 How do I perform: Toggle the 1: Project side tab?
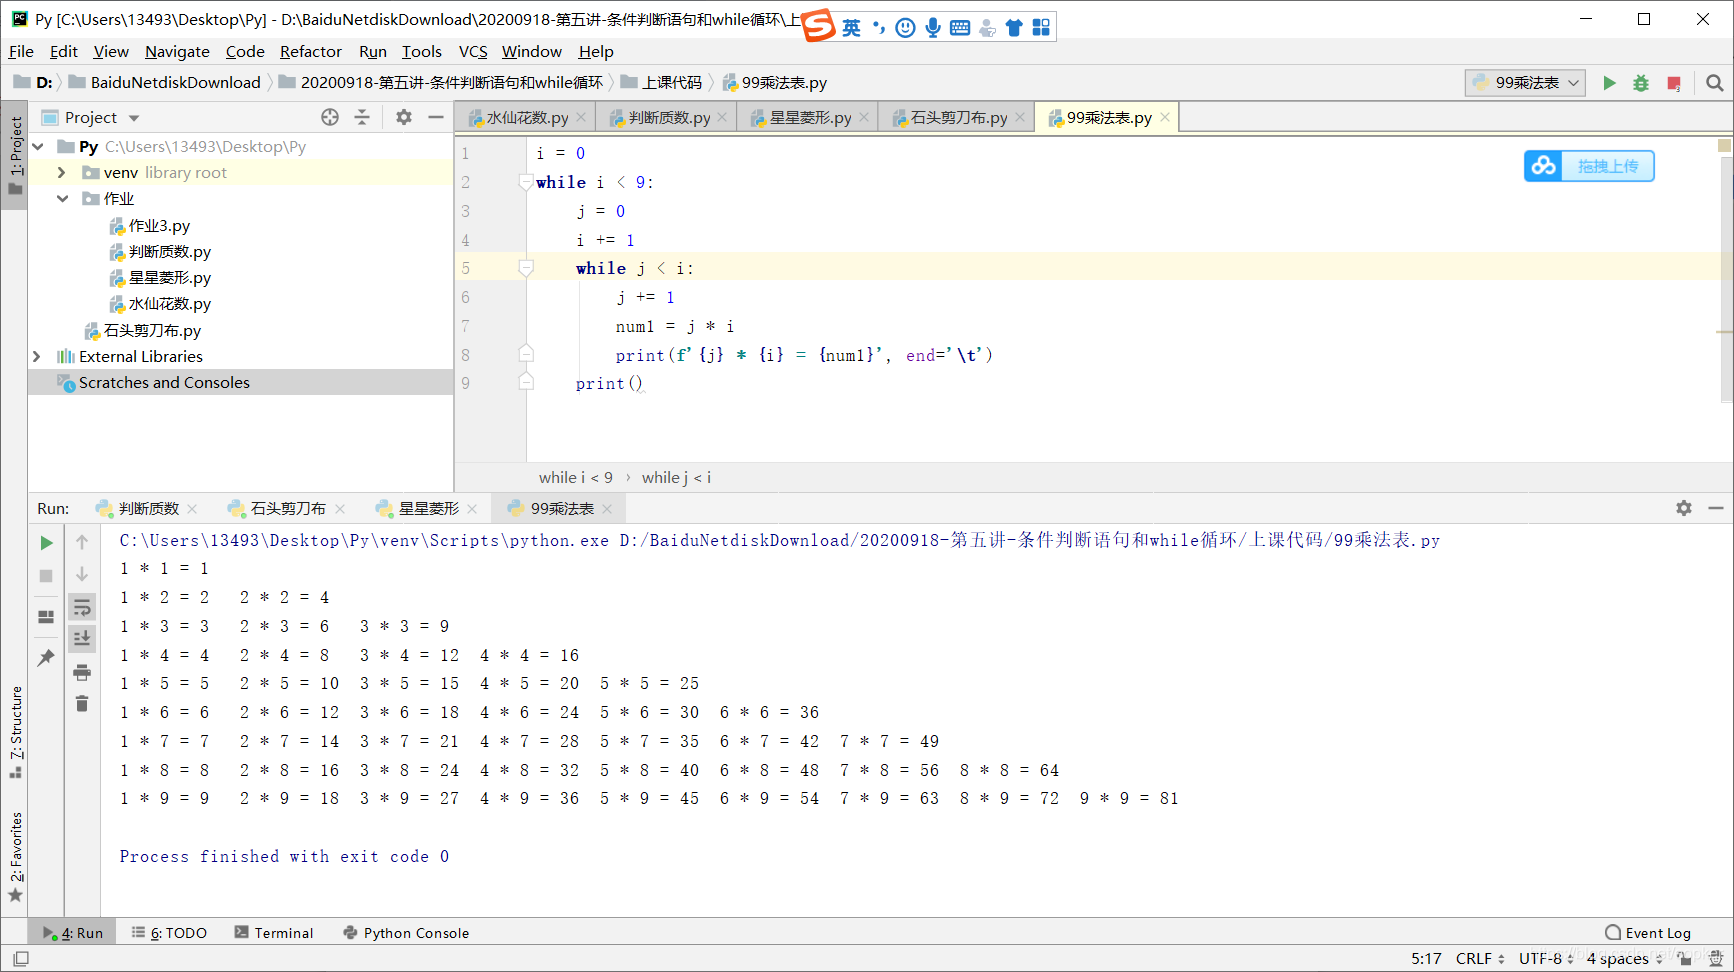click(15, 154)
